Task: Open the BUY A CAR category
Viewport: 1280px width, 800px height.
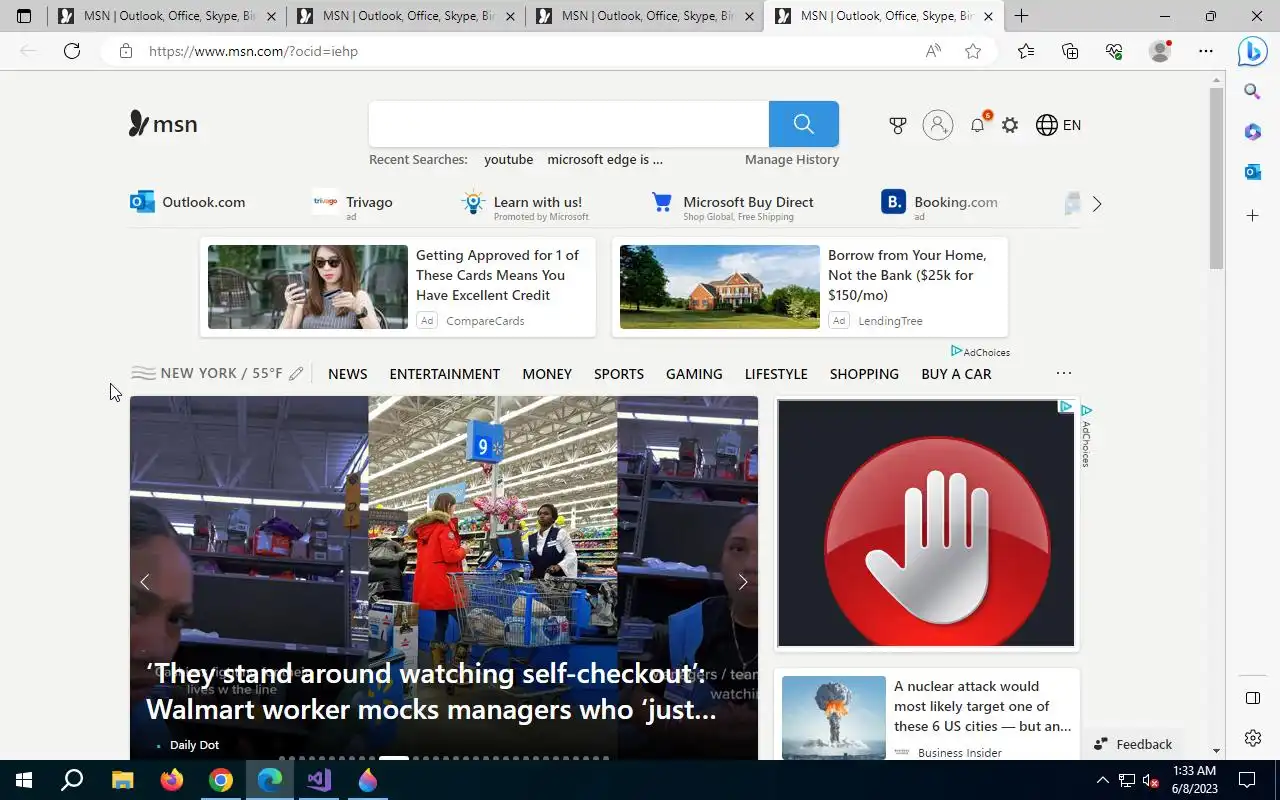Action: click(956, 374)
